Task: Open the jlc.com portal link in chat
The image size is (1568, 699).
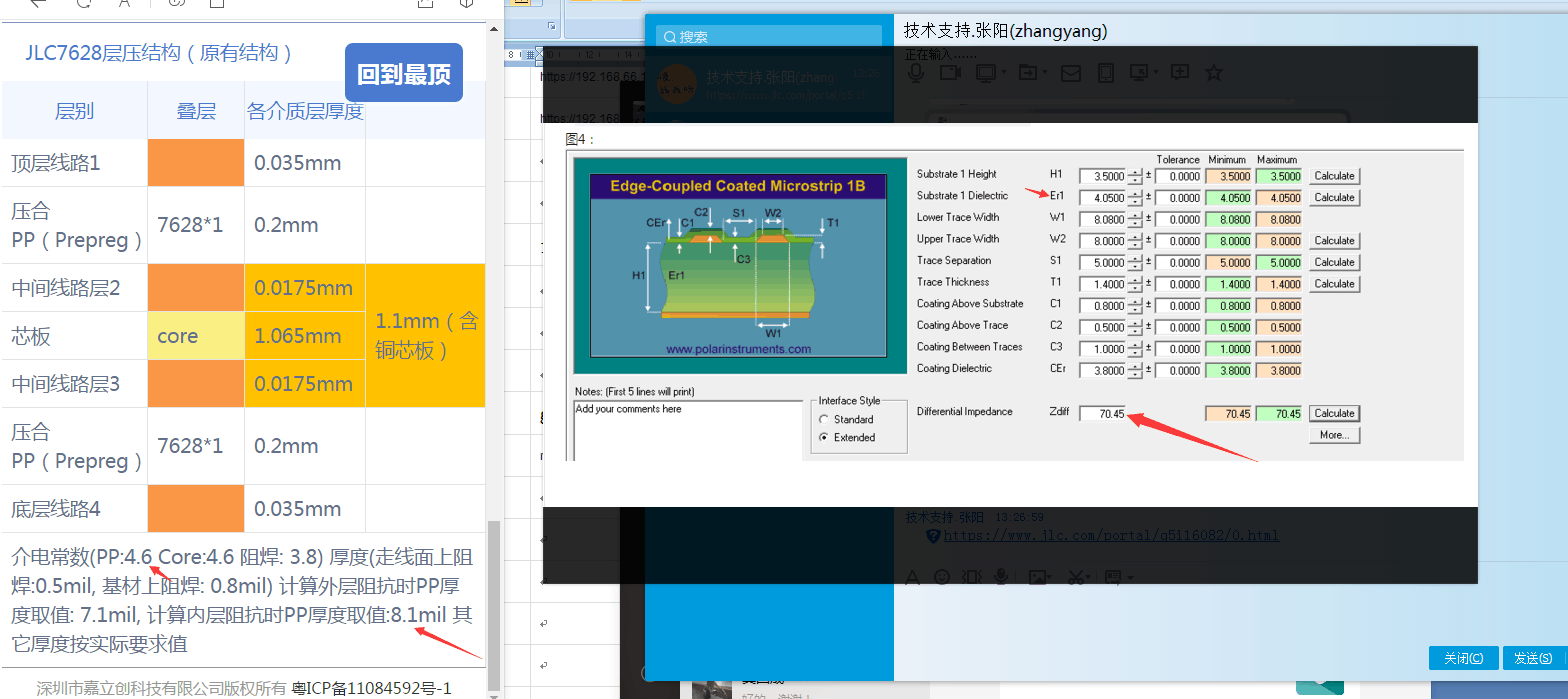Action: [1110, 535]
